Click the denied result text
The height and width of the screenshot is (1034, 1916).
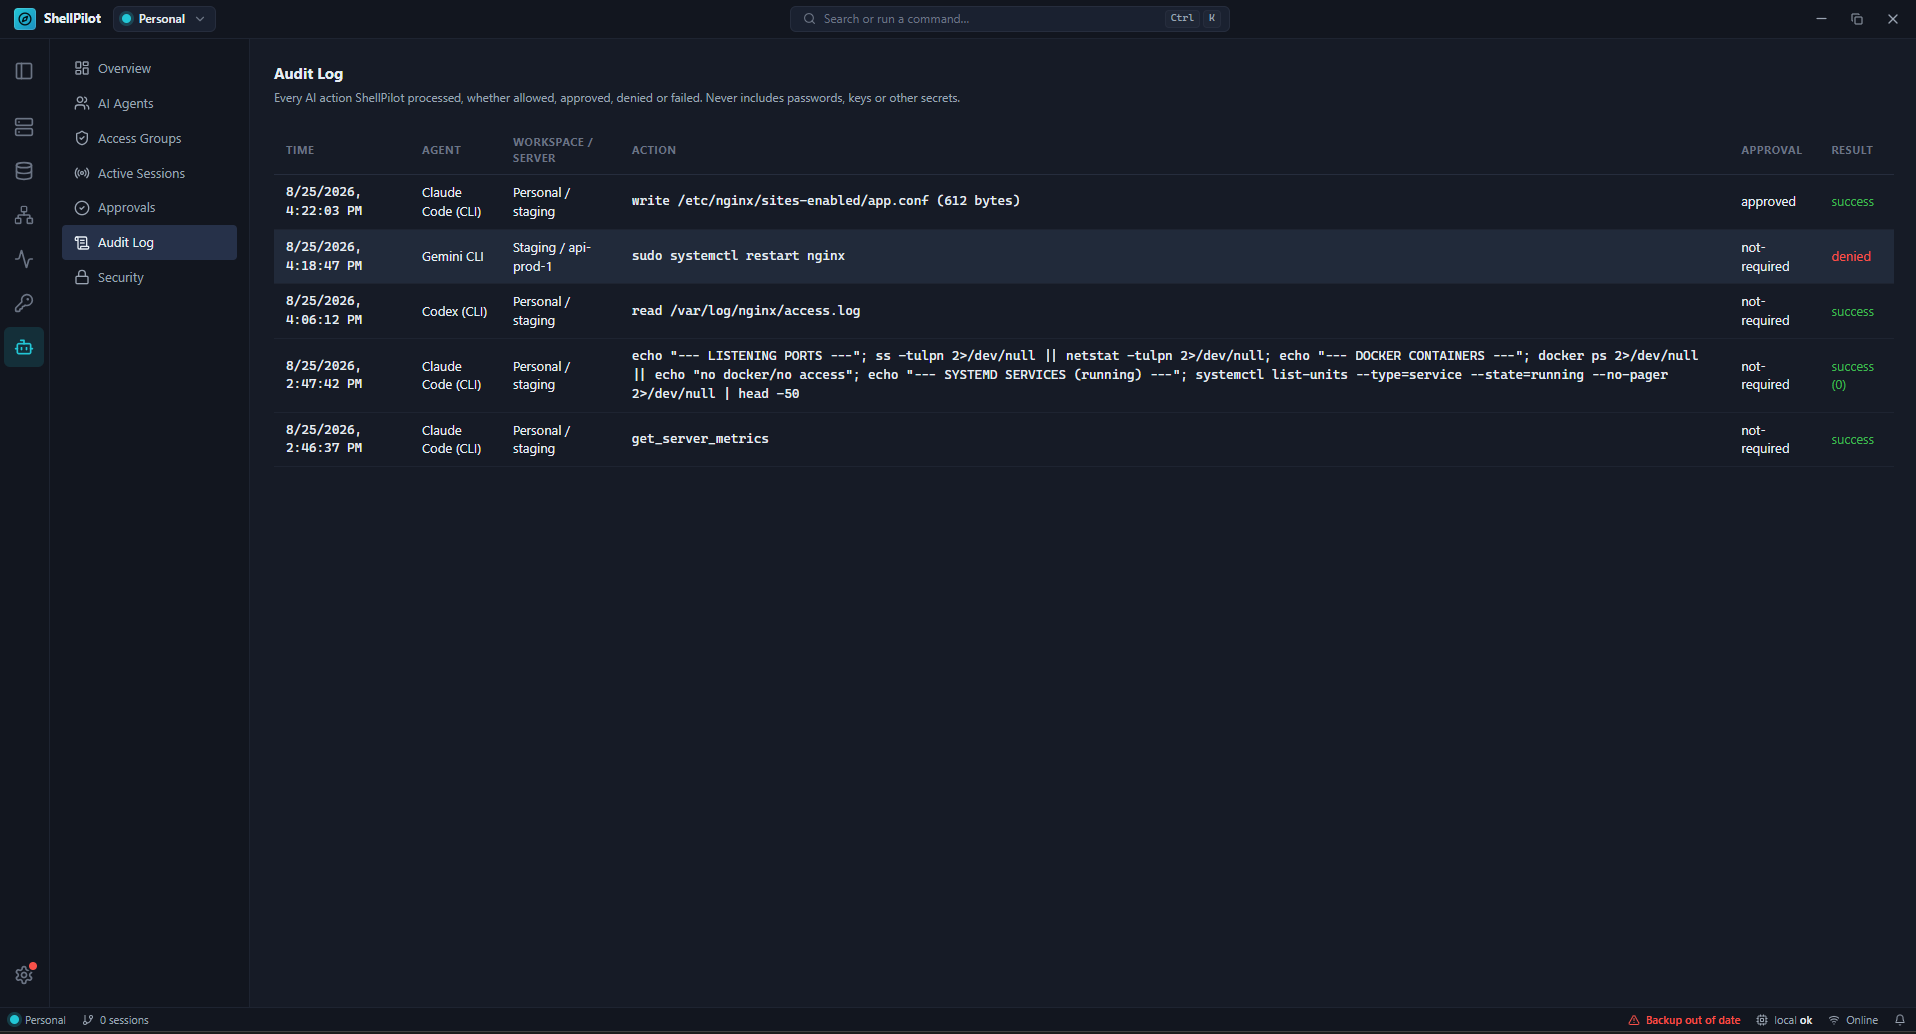click(x=1851, y=257)
